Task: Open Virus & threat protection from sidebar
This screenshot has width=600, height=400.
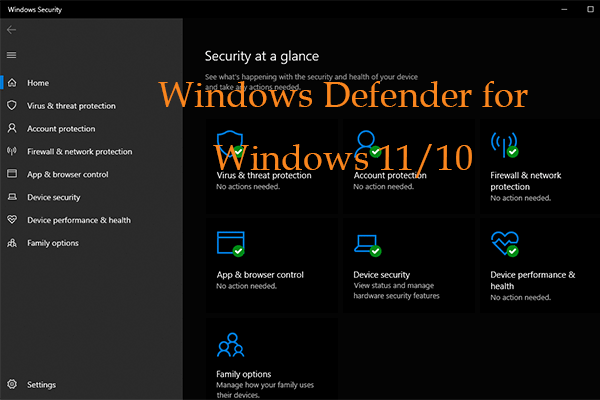Action: point(71,106)
